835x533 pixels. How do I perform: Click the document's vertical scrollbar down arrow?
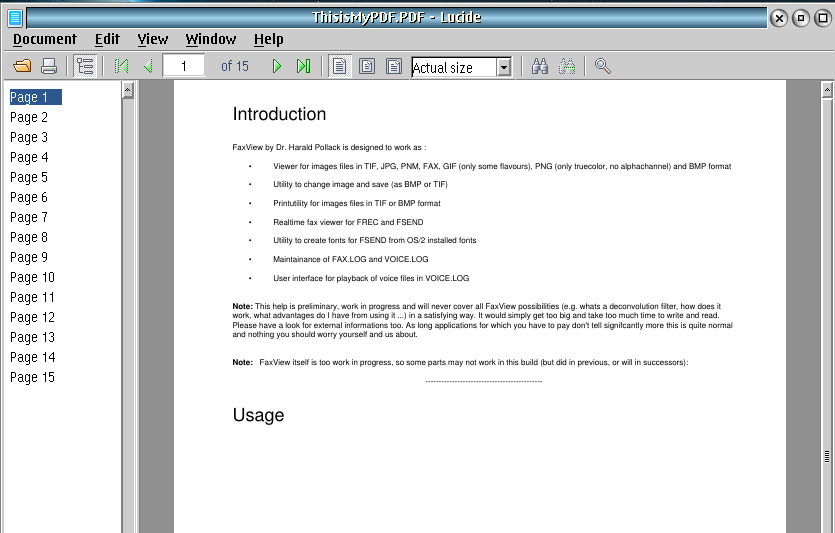point(827,526)
